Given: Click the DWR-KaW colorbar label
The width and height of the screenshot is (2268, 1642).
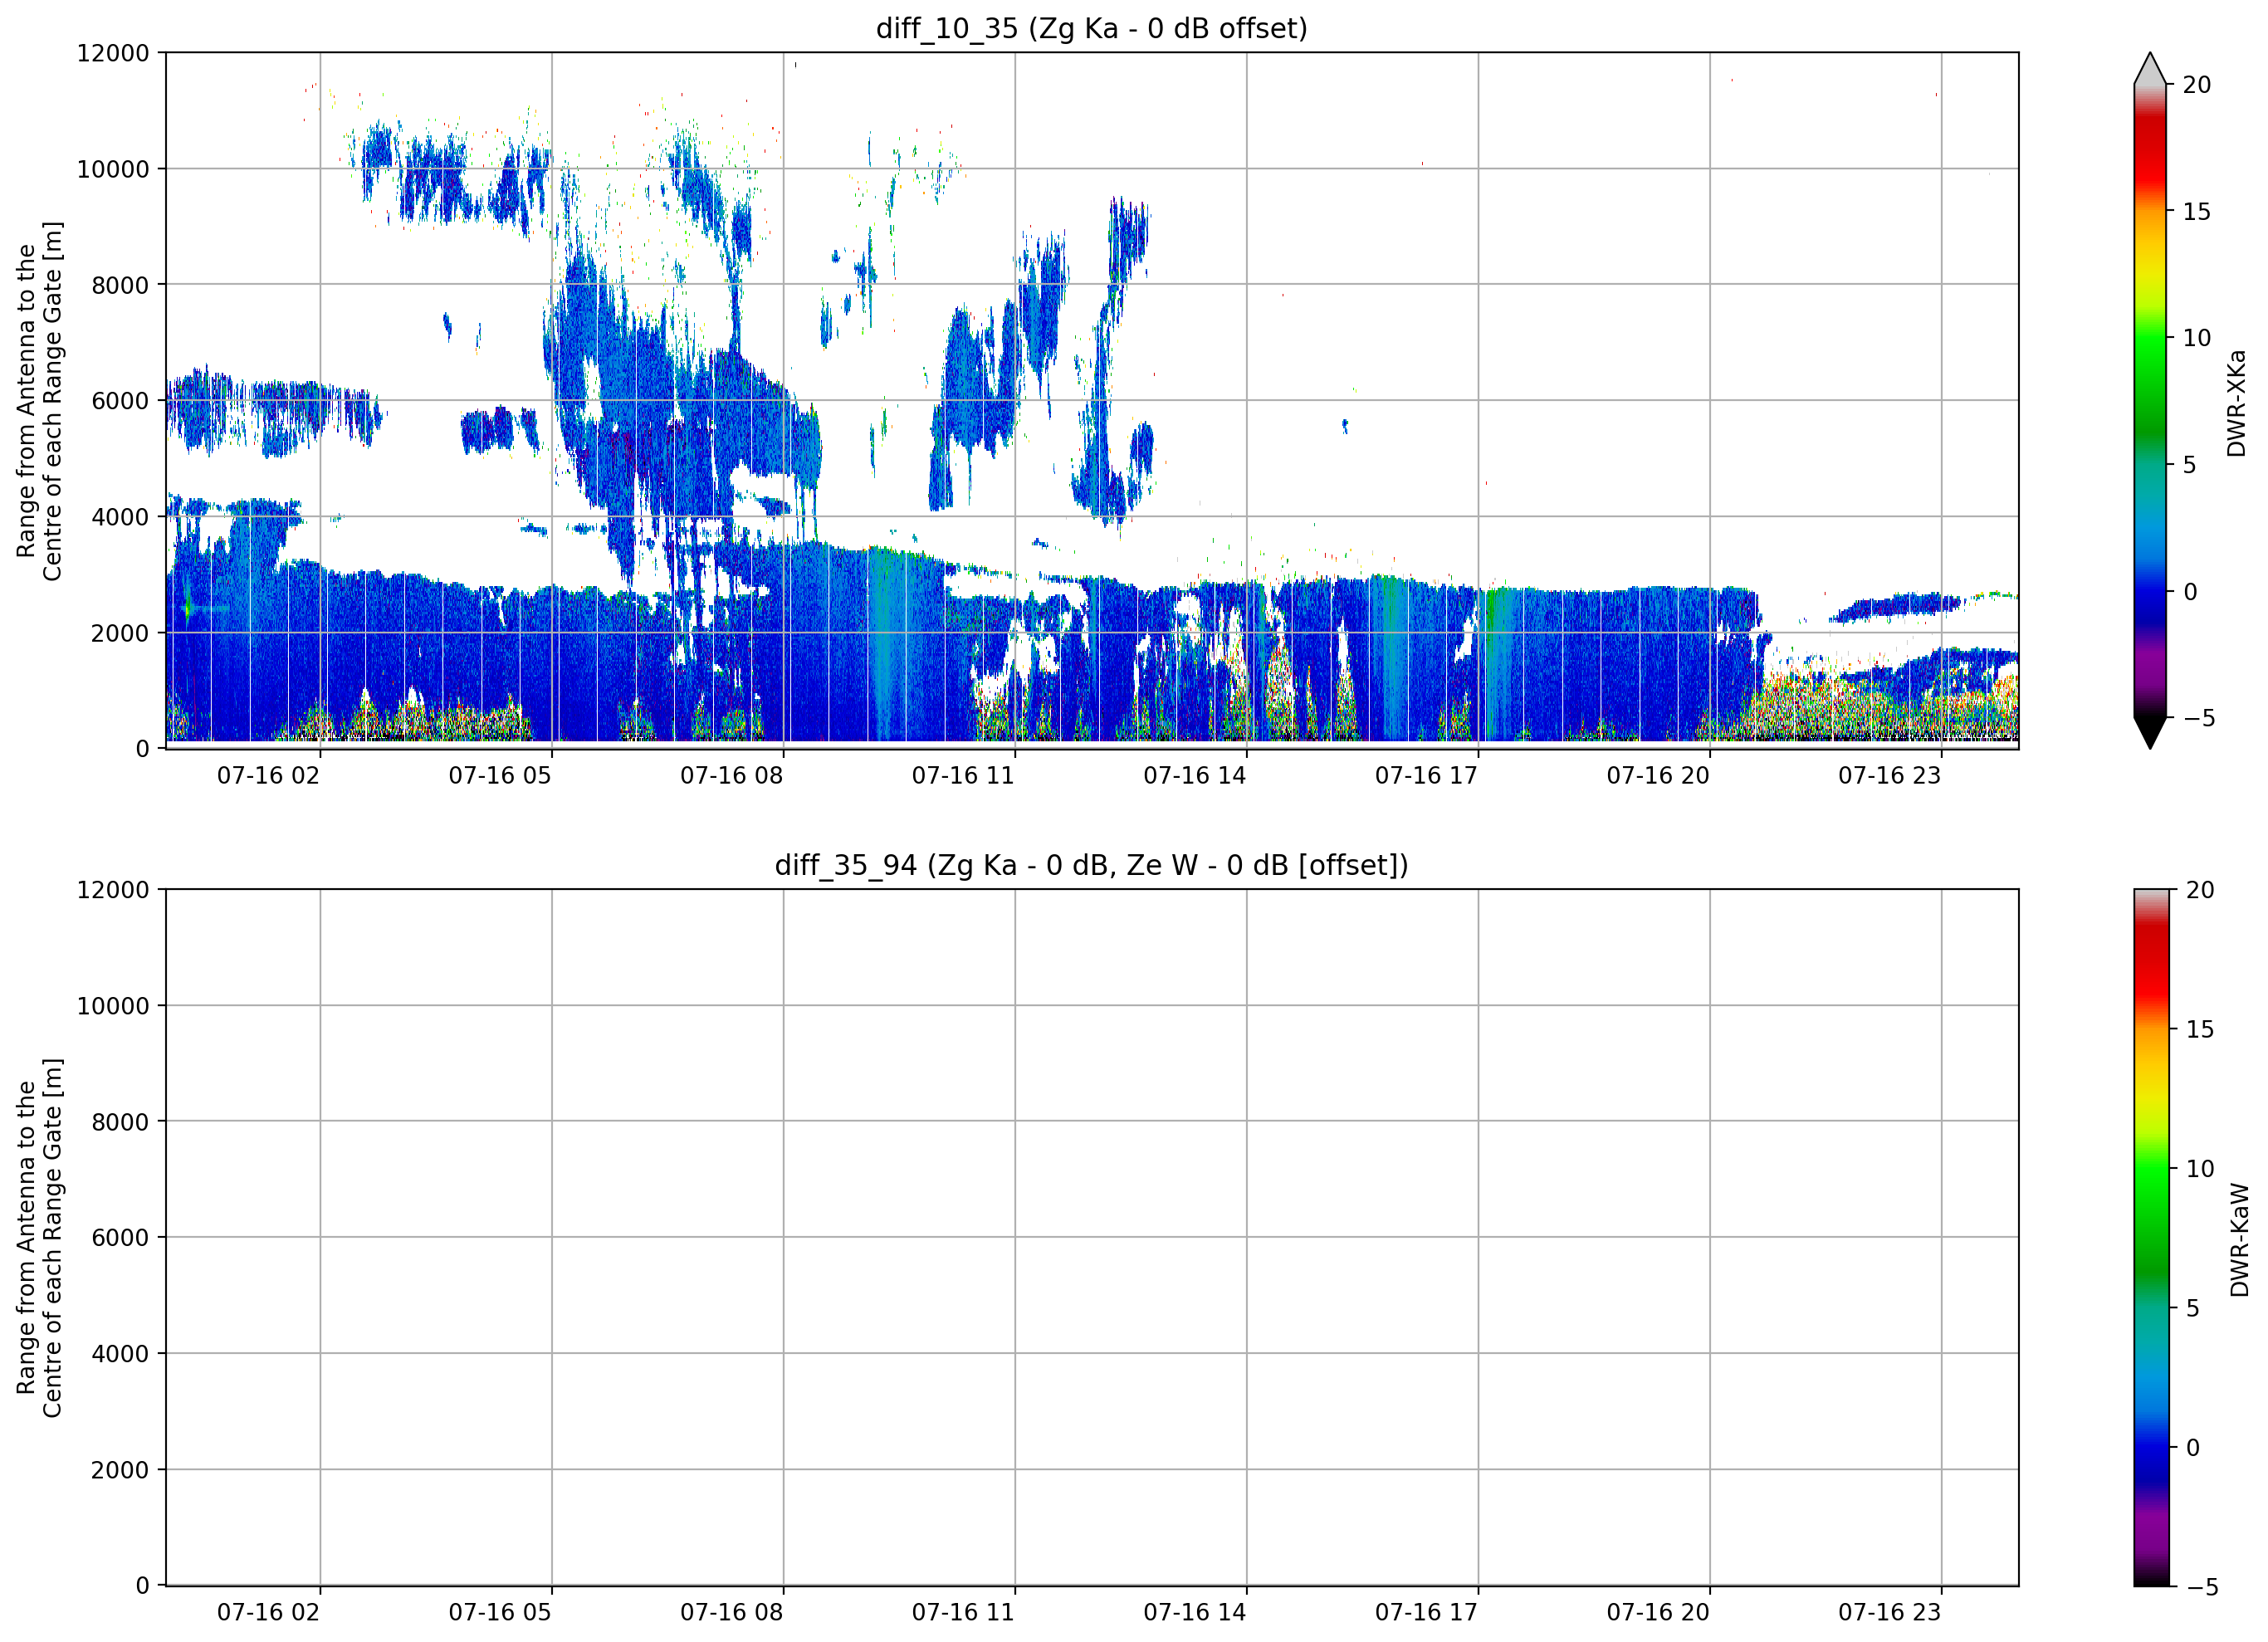Looking at the screenshot, I should coord(2239,1240).
